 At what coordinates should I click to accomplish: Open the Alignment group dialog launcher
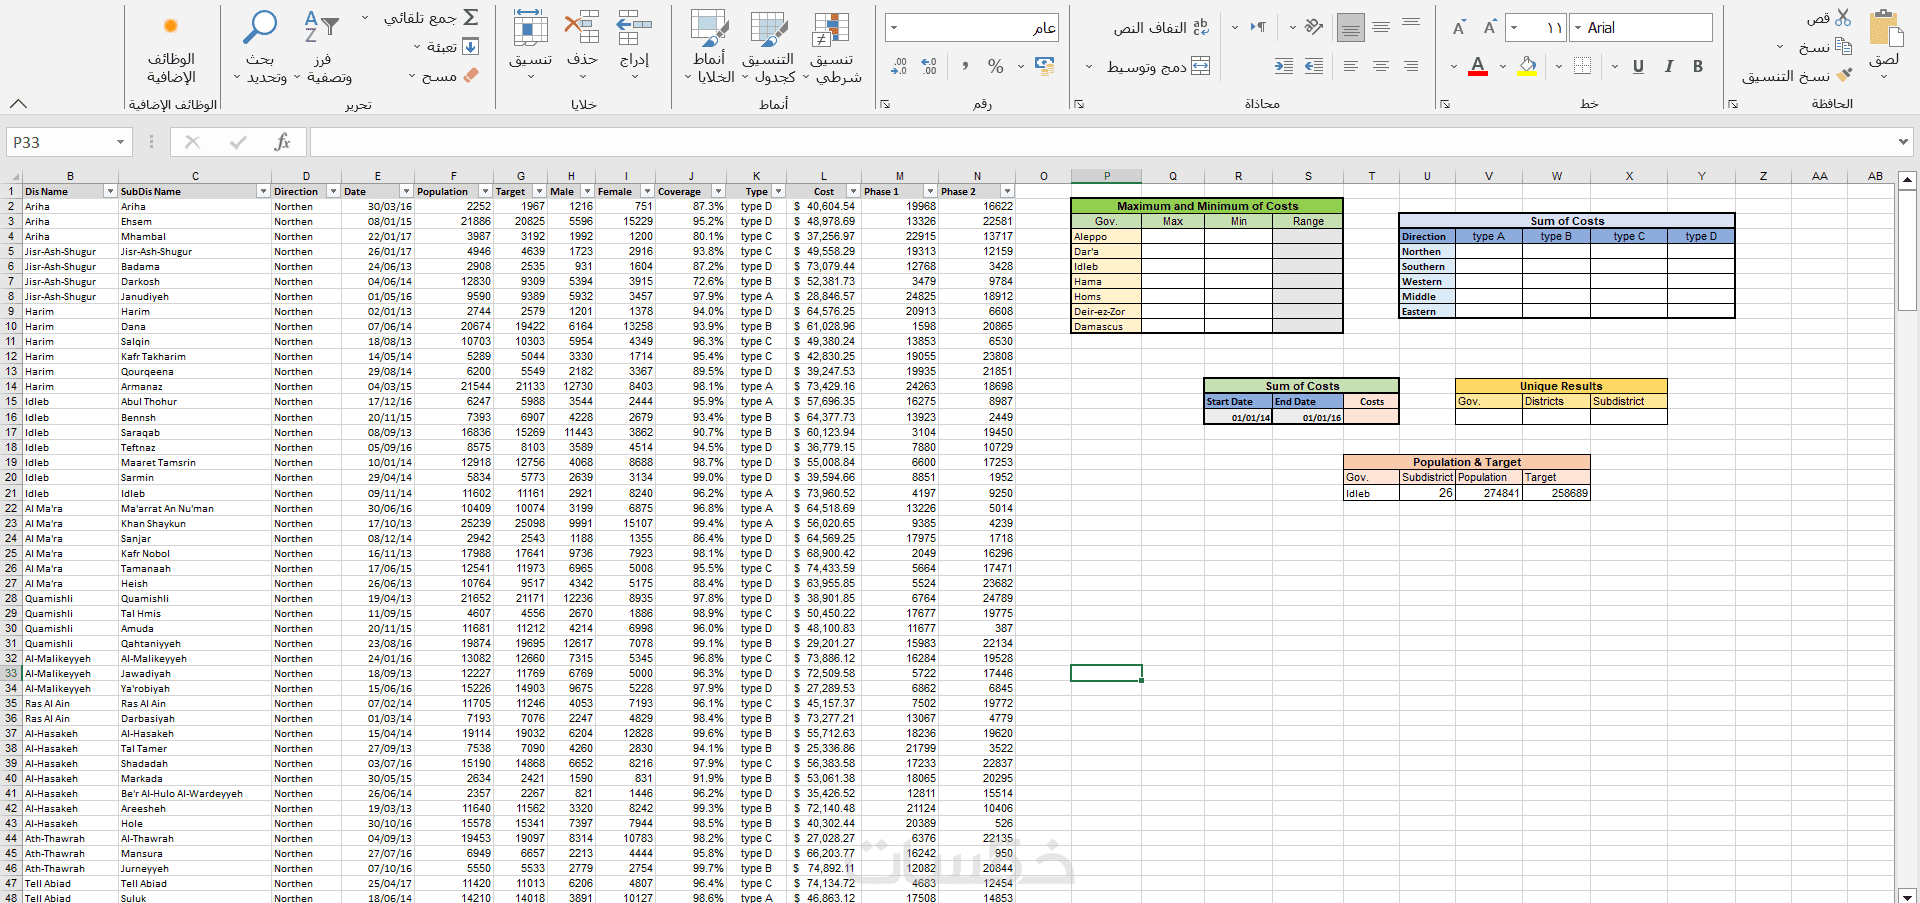point(1078,103)
